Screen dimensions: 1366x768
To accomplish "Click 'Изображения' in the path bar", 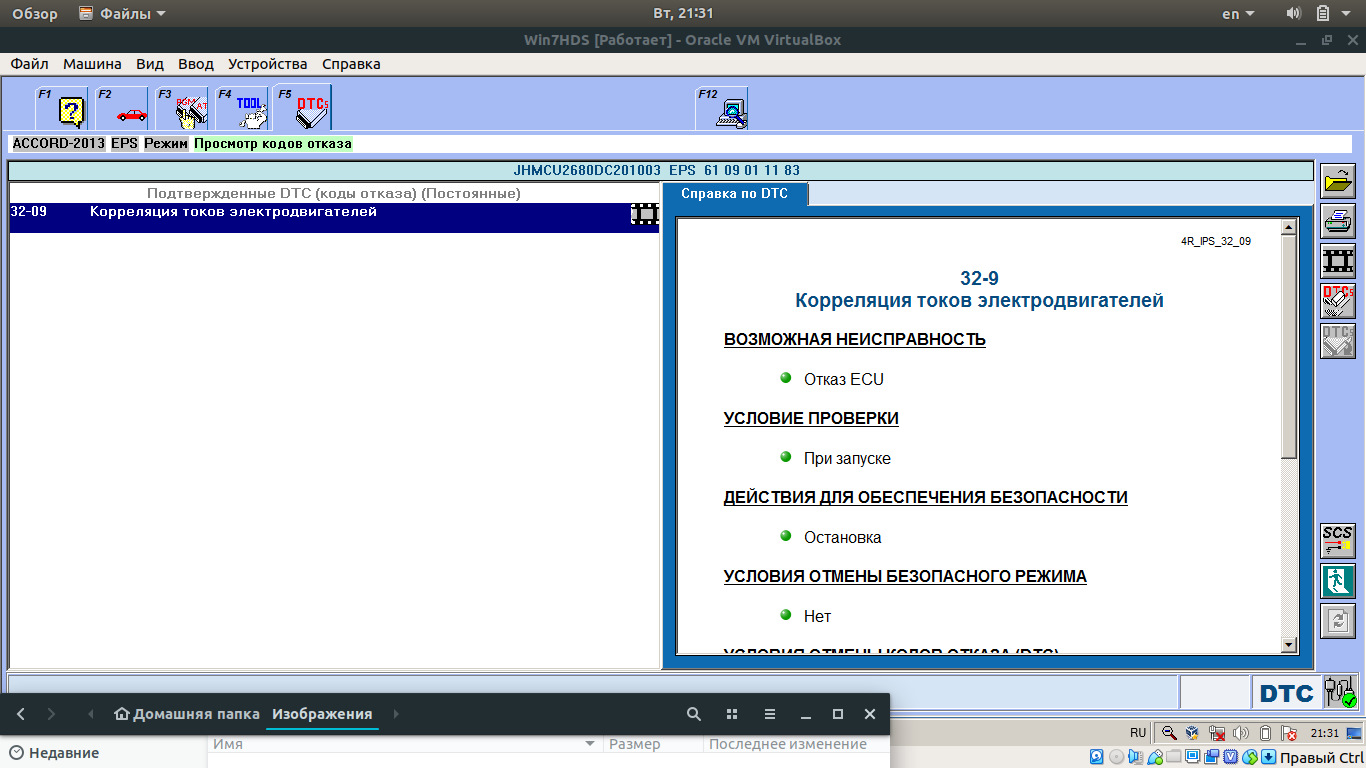I will (x=322, y=714).
